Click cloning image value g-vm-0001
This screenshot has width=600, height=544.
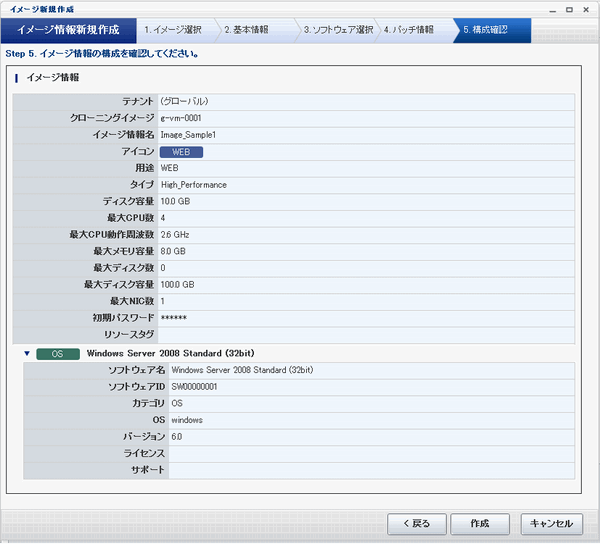point(181,118)
